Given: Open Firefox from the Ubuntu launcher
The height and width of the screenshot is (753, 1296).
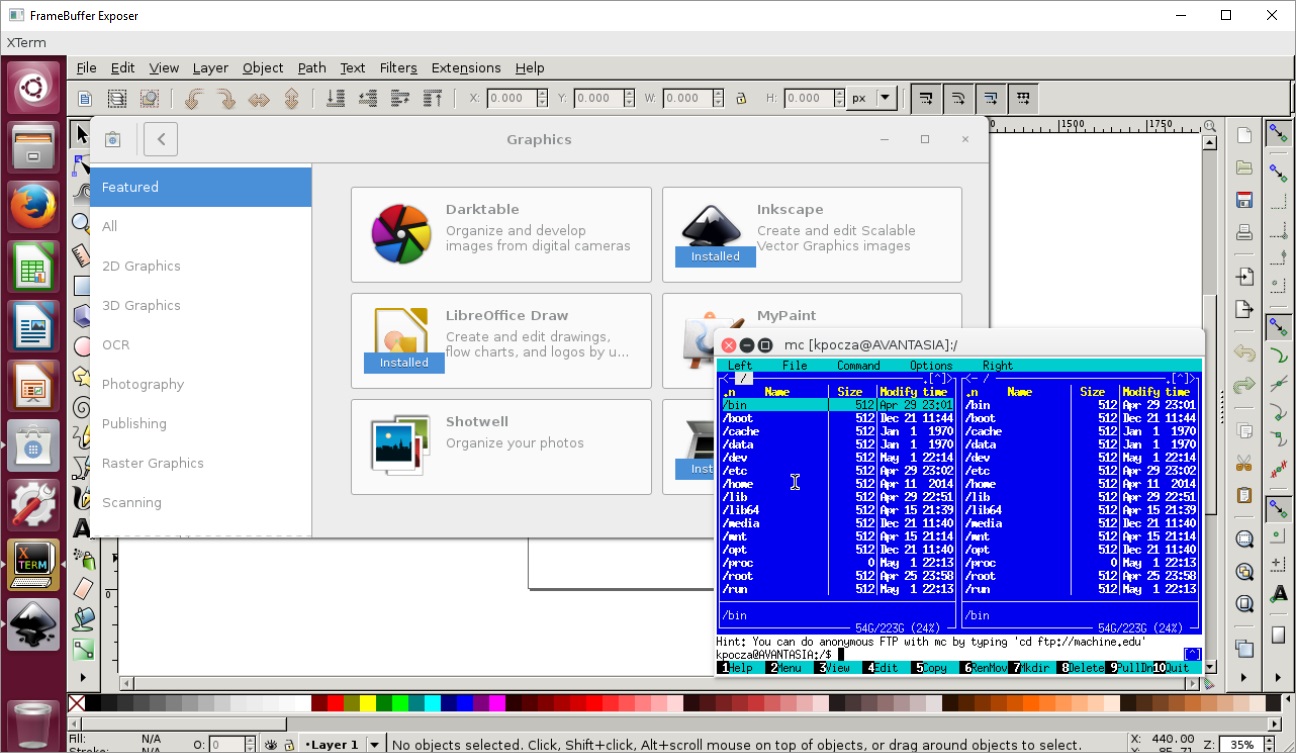Looking at the screenshot, I should click(34, 208).
